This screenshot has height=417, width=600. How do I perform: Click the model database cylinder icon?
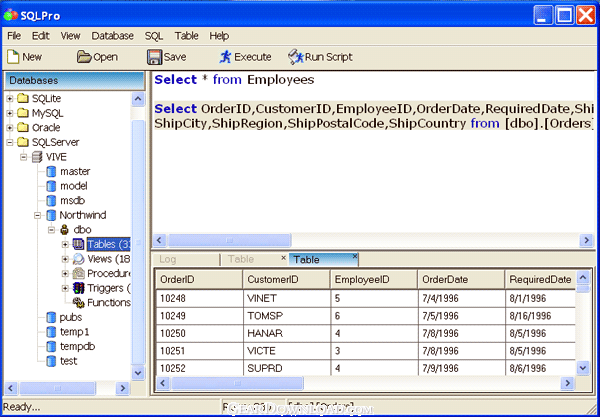pos(51,186)
